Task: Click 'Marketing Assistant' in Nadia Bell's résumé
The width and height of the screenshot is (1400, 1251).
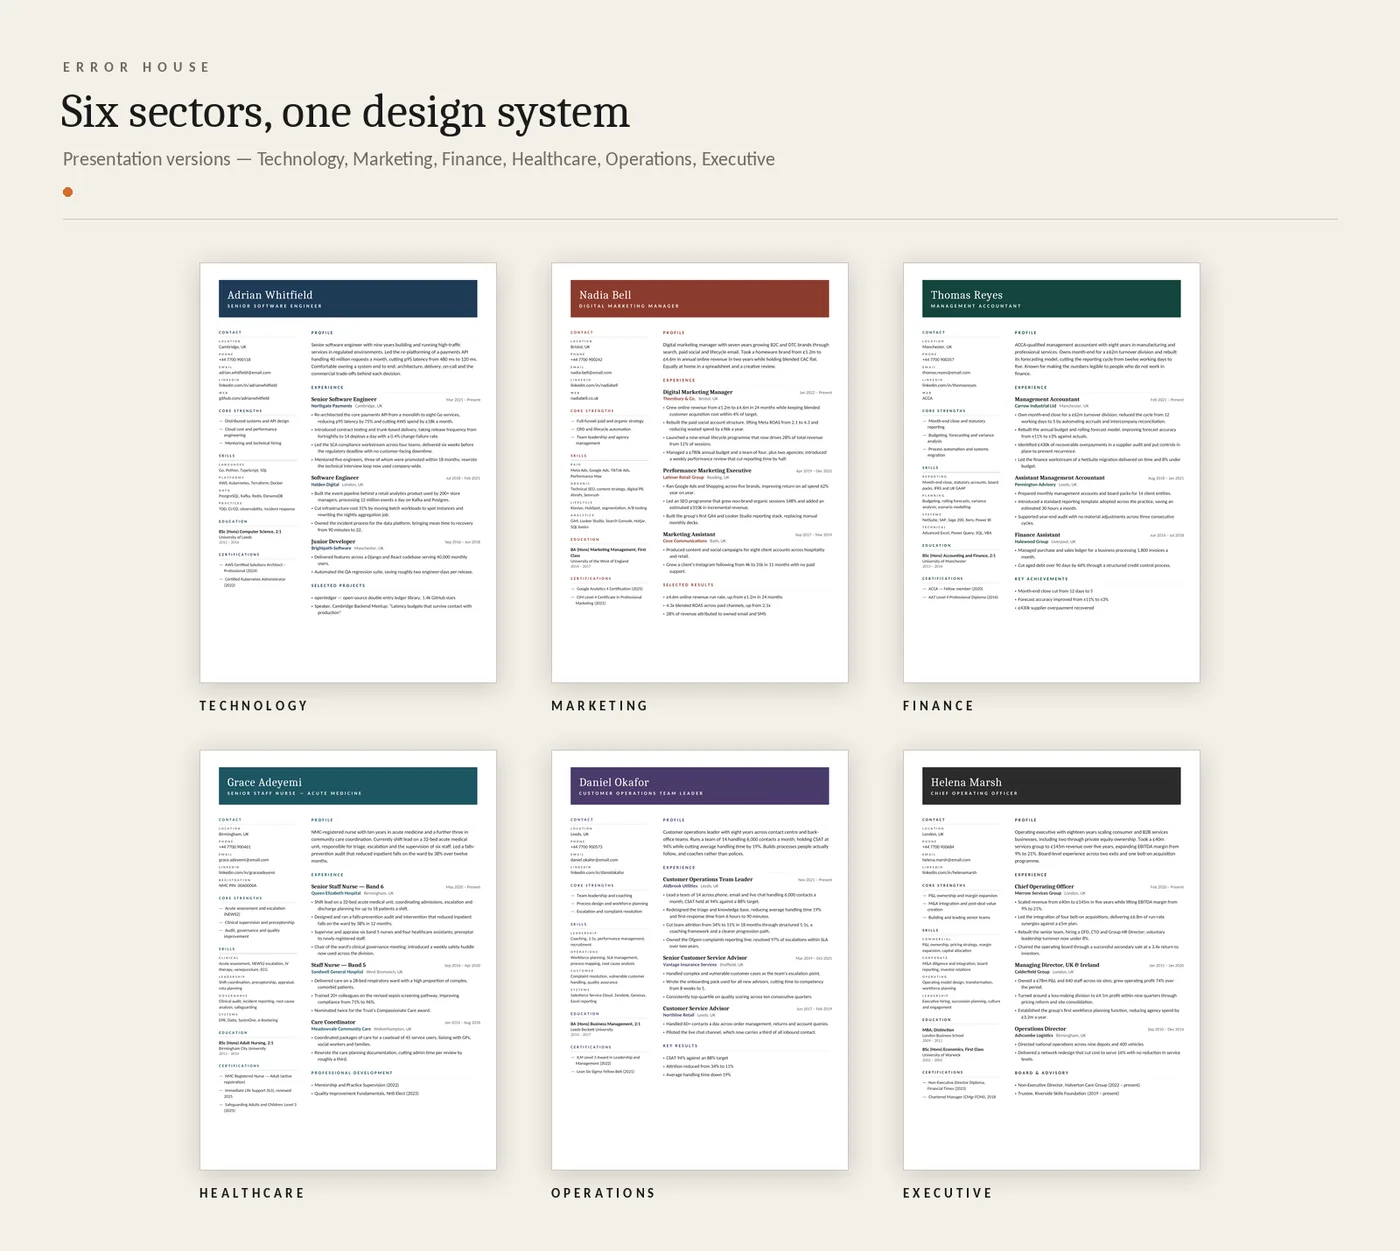Action: tap(689, 534)
